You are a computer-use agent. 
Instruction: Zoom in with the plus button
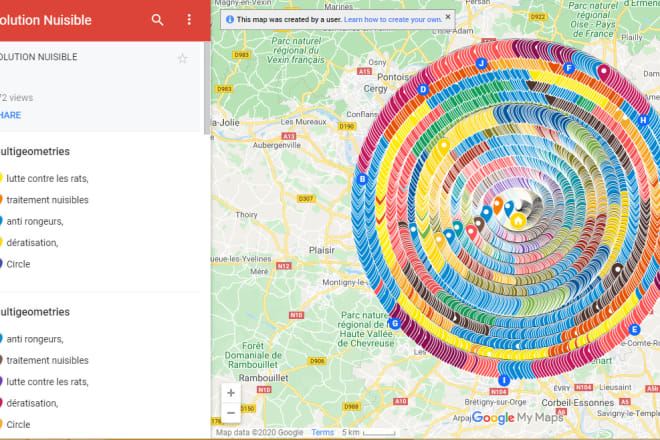[x=231, y=393]
